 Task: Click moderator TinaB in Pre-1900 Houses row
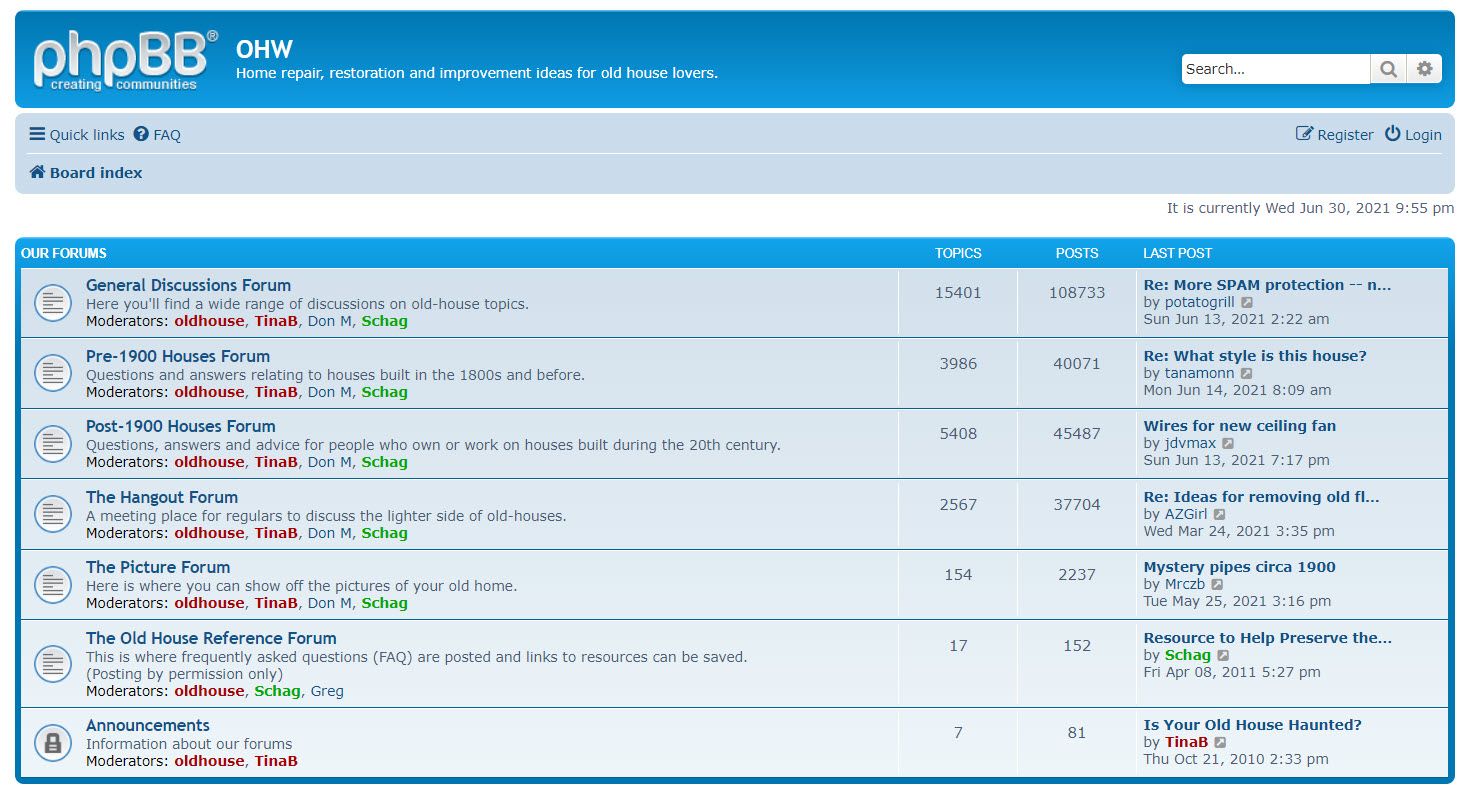tap(276, 392)
